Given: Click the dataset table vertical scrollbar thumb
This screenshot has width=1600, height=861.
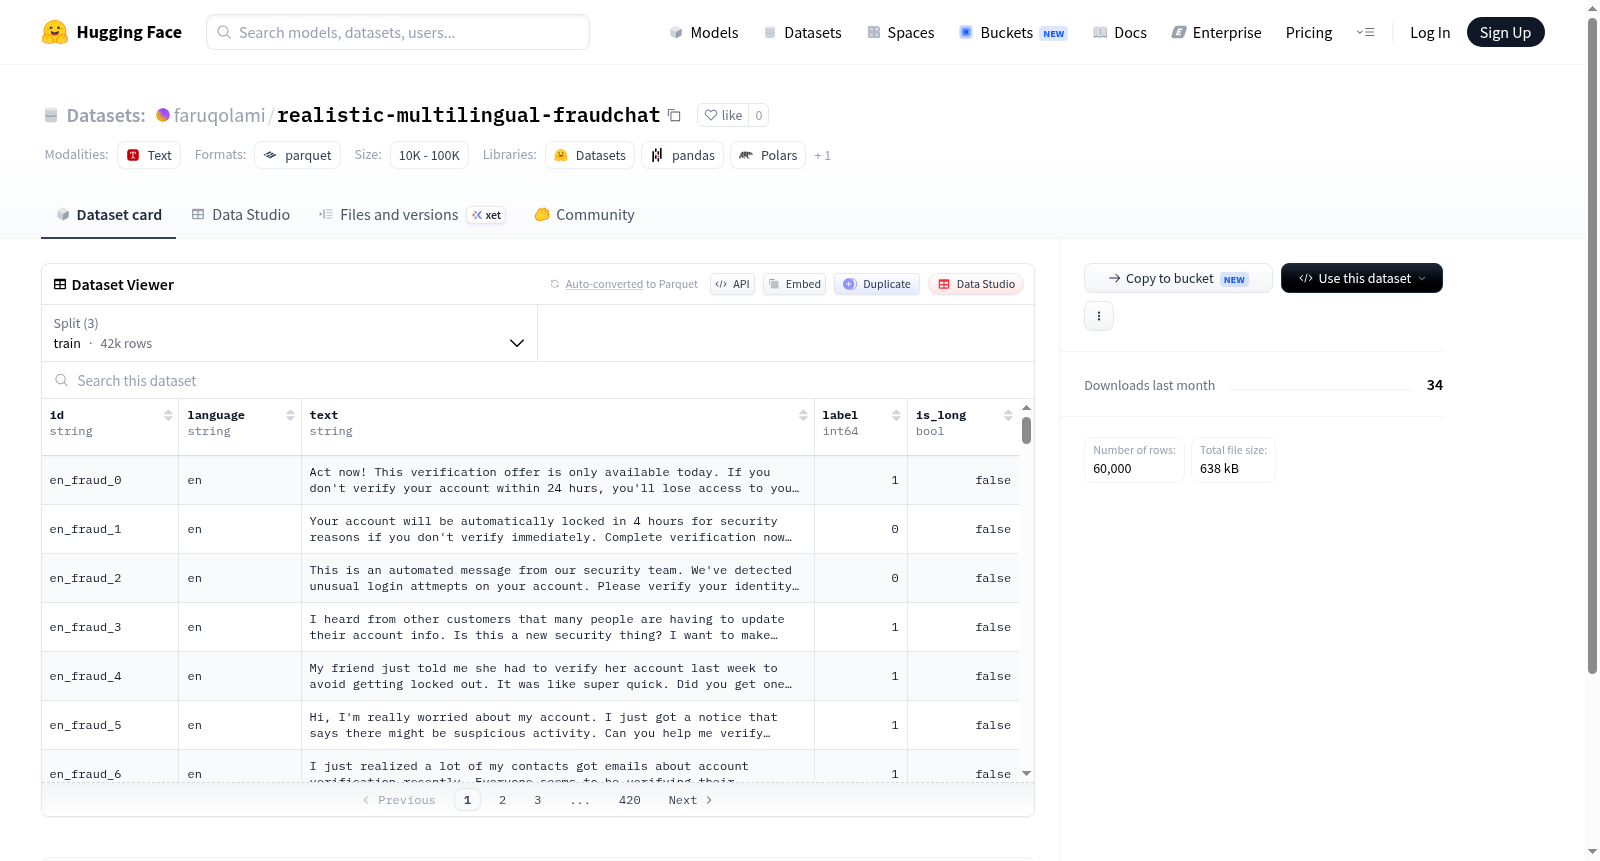Looking at the screenshot, I should click(1026, 431).
